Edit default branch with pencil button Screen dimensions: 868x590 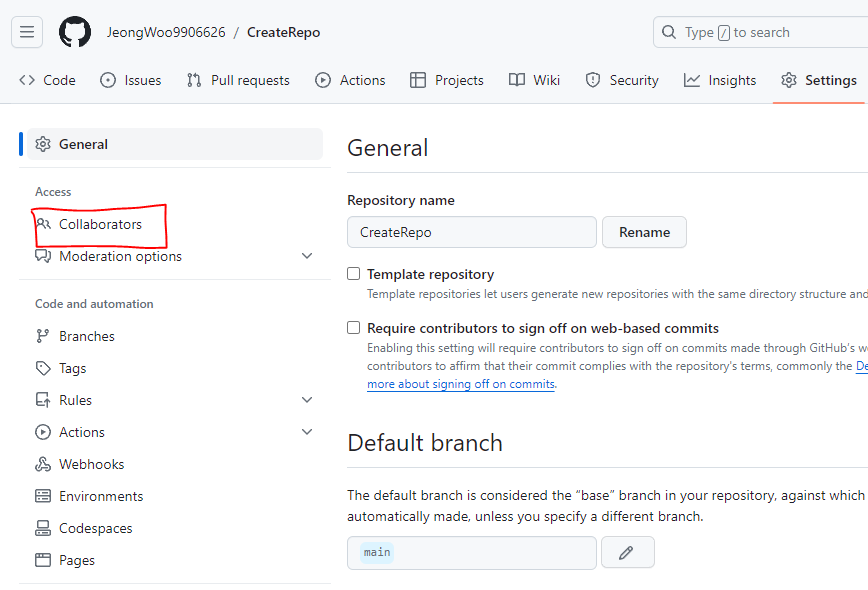[628, 552]
